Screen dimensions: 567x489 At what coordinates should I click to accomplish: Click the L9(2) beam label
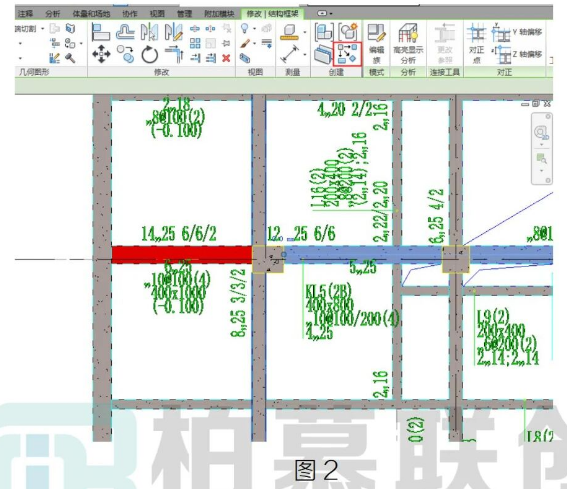493,316
